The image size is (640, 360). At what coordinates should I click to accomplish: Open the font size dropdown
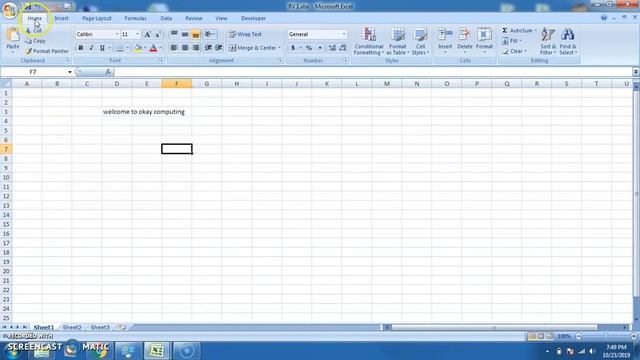(x=138, y=34)
